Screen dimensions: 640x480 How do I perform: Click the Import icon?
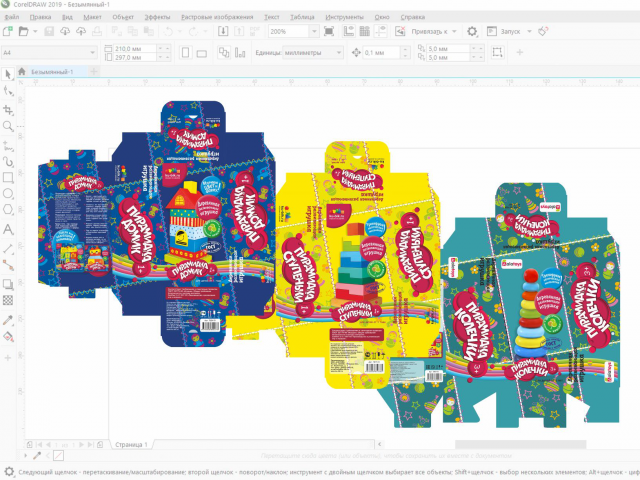click(x=223, y=31)
